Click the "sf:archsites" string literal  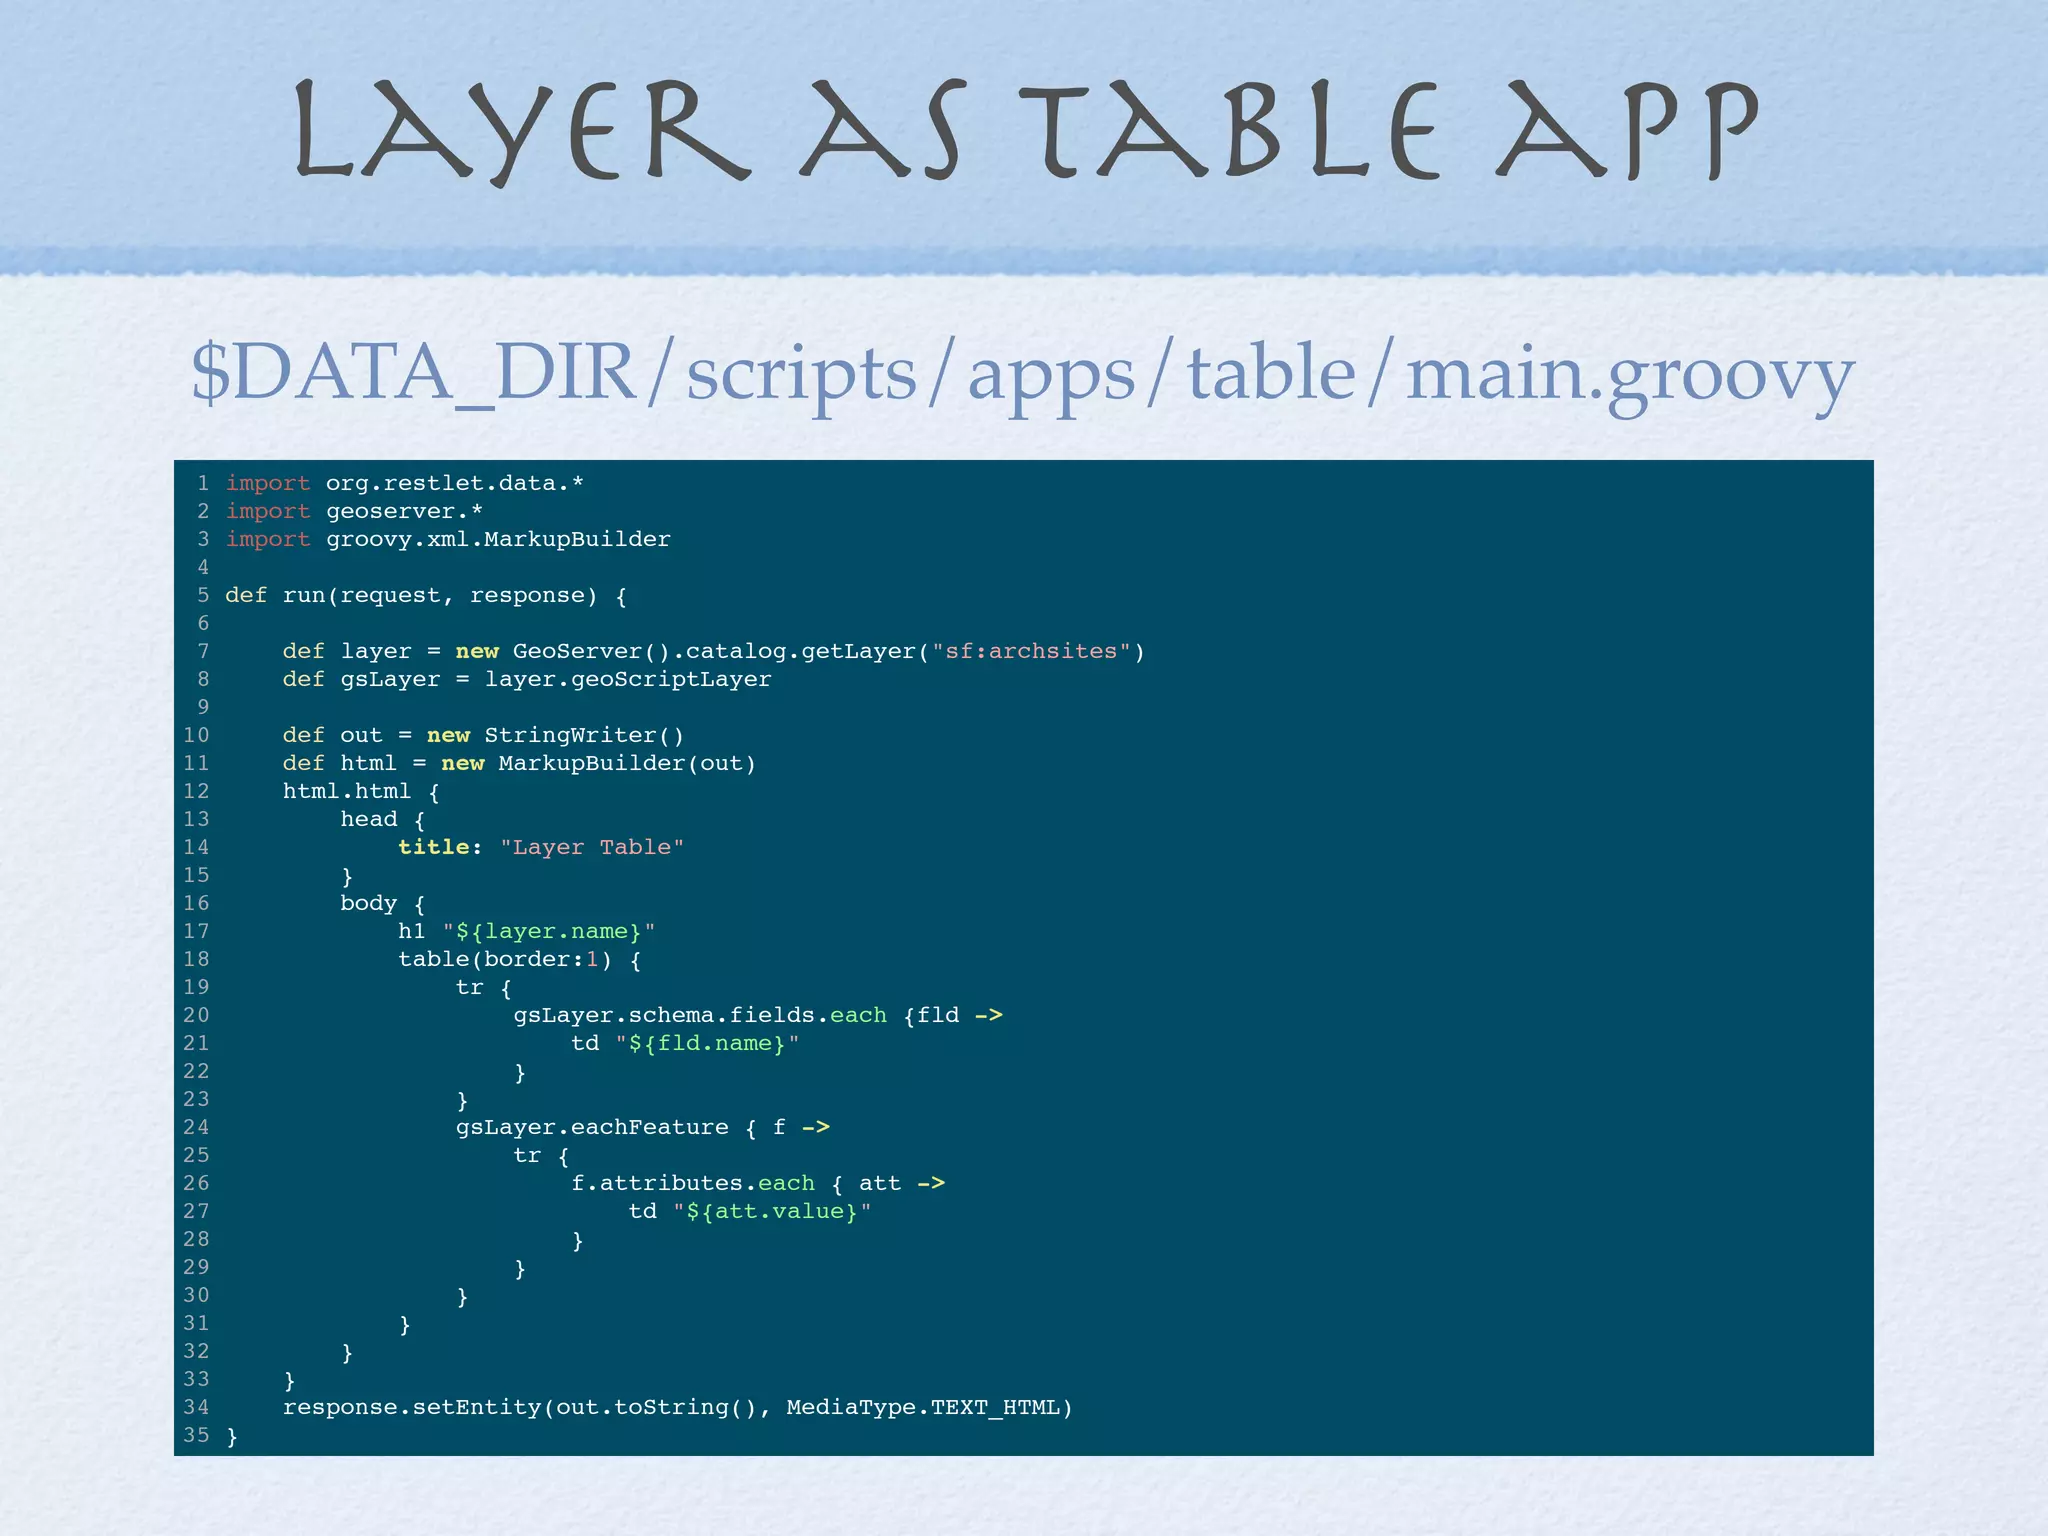[1031, 652]
